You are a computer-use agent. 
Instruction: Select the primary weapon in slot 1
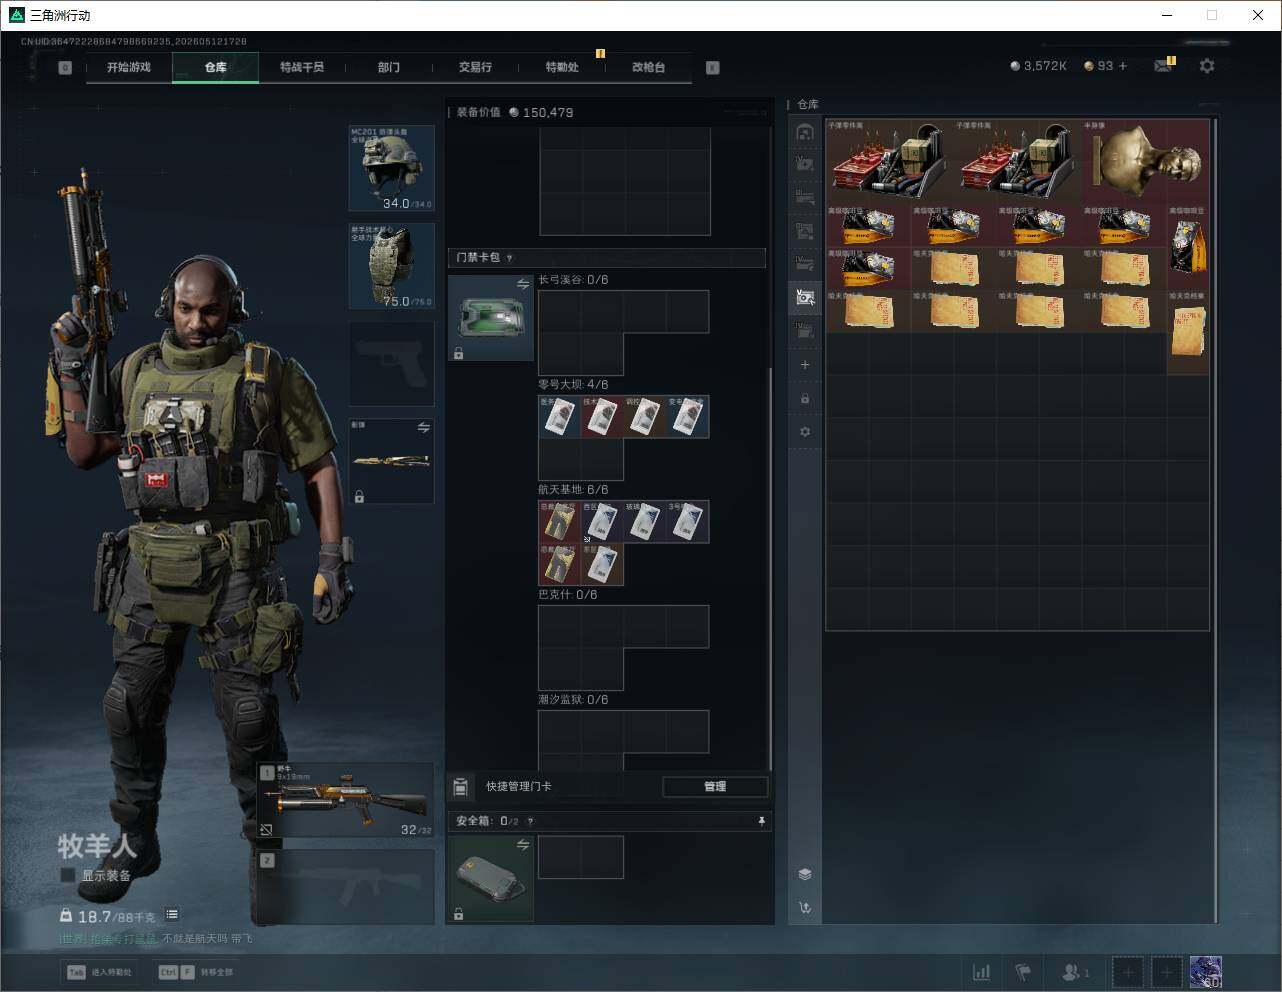(x=345, y=800)
